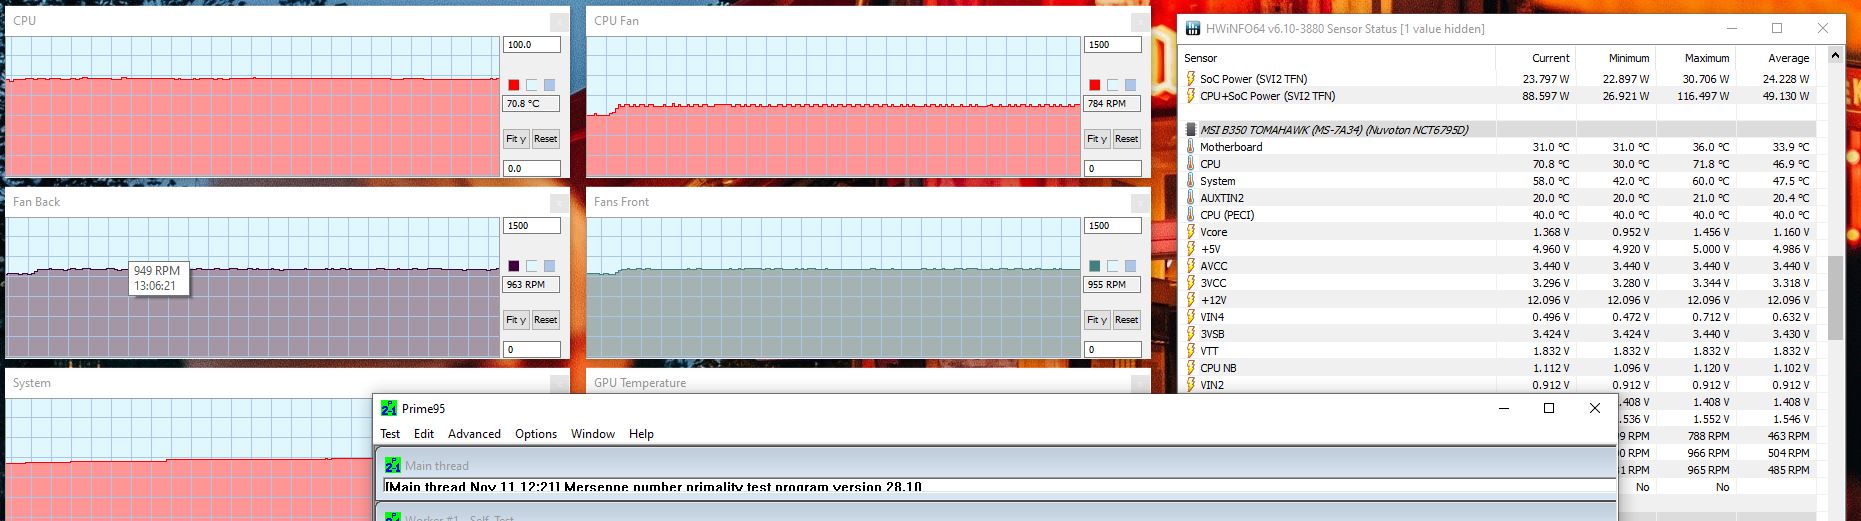Click '955 RPM' readout in Fans Front graph
Viewport: 1861px width, 521px height.
(x=1113, y=284)
